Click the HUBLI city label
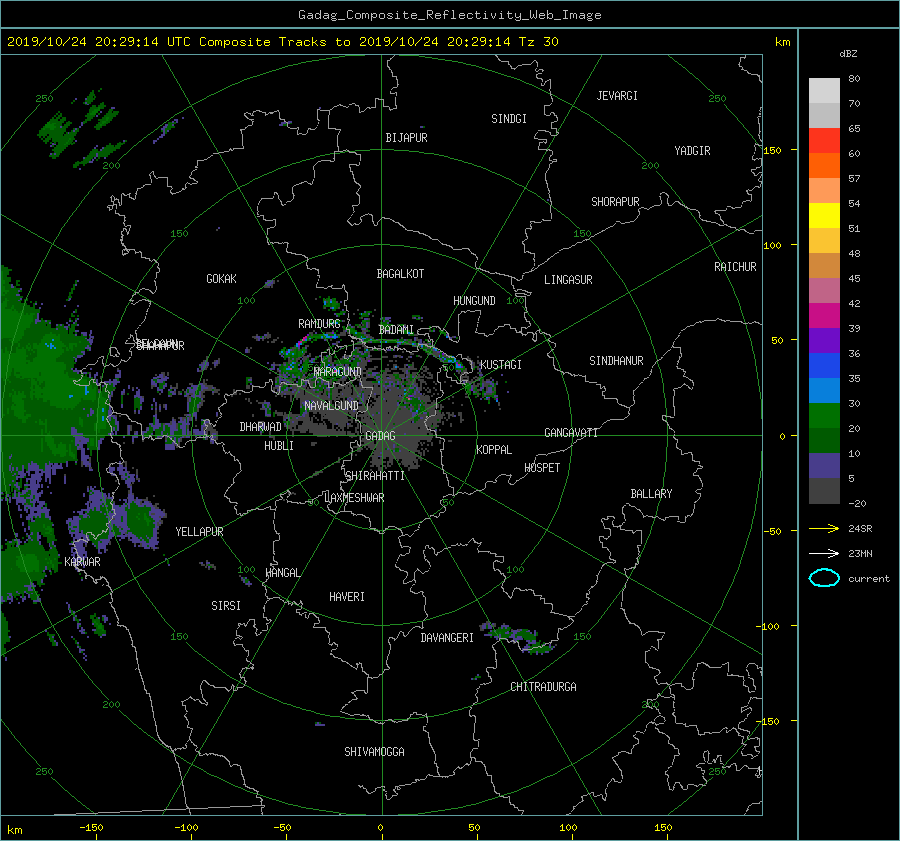 [278, 446]
